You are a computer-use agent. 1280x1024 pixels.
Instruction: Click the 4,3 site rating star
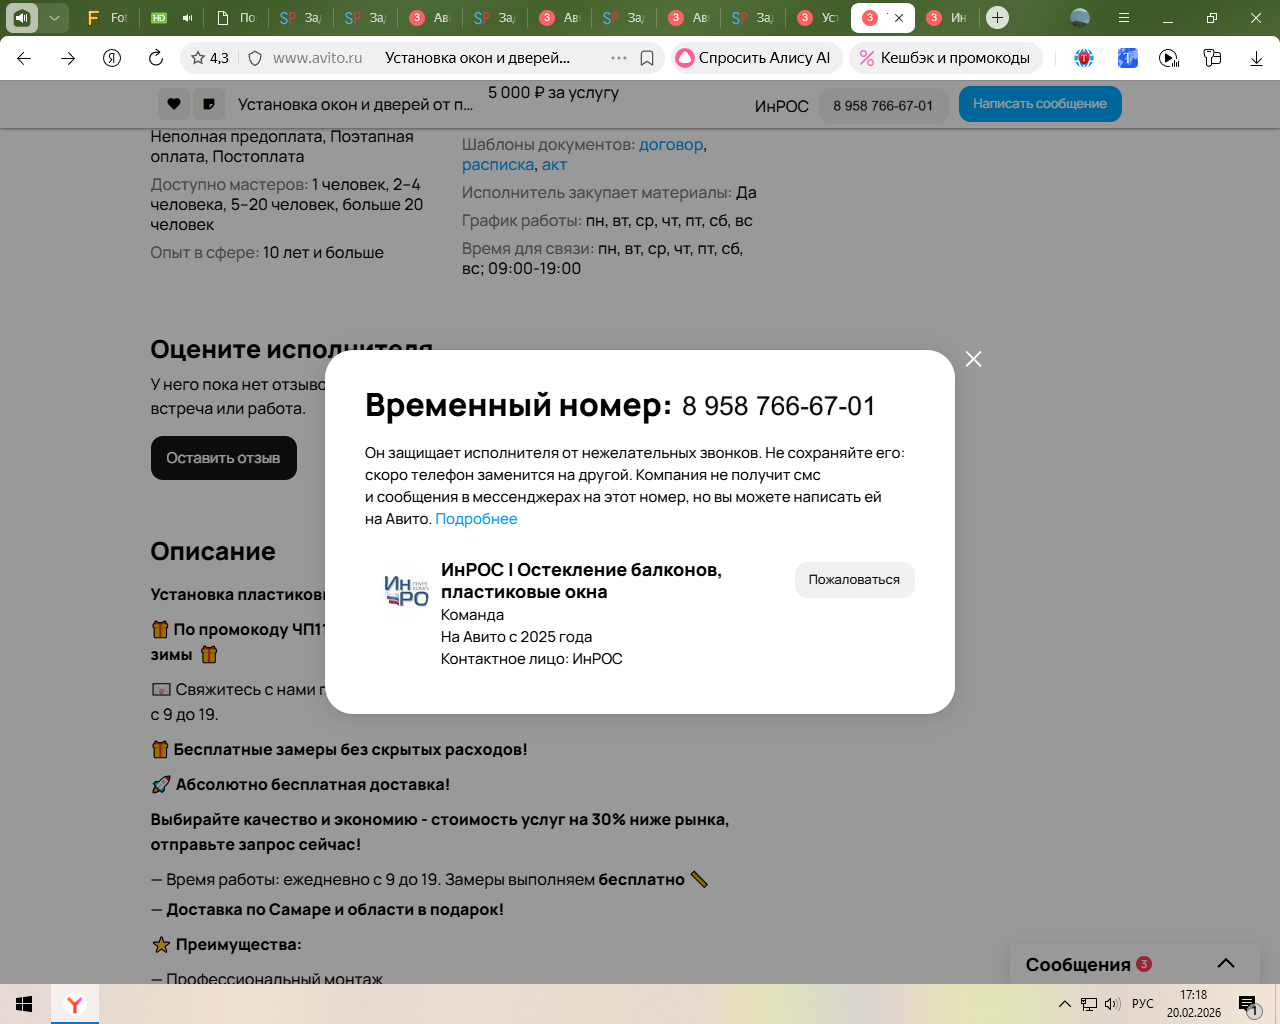point(210,58)
